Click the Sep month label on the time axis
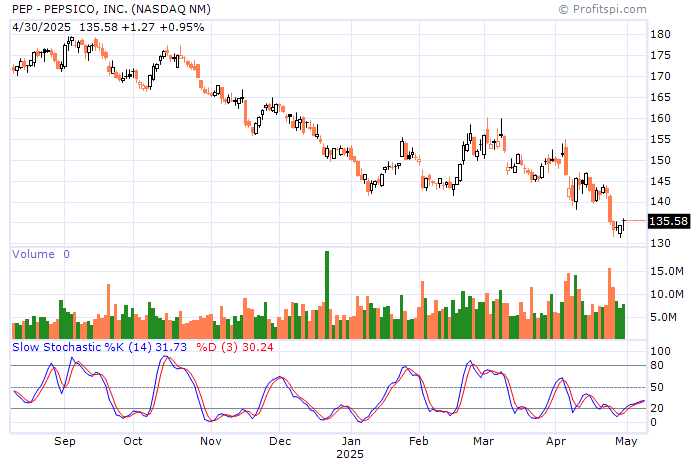Image resolution: width=700 pixels, height=464 pixels. 65,441
